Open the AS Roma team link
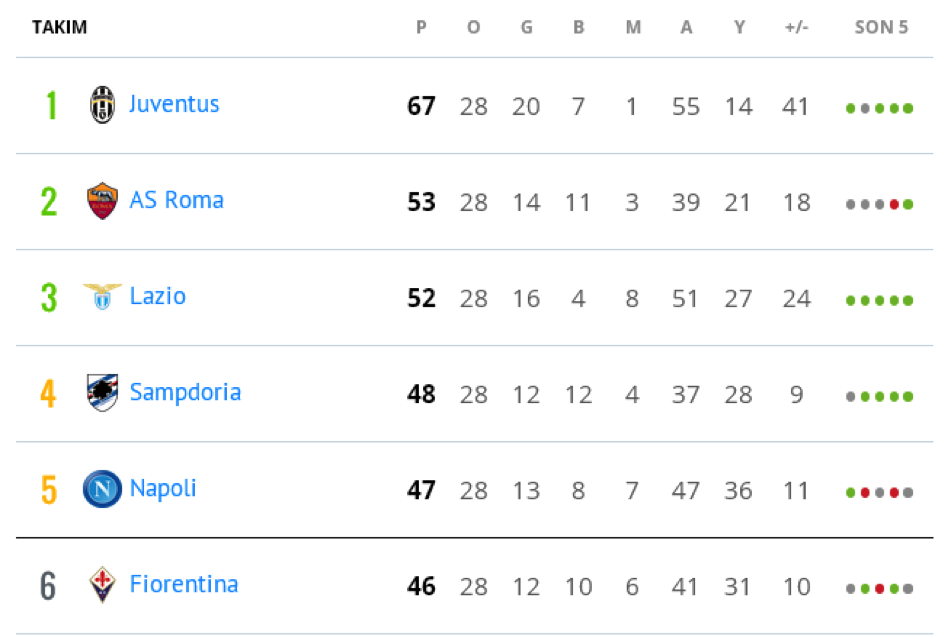Screen dimensions: 944x638 pyautogui.click(x=177, y=200)
